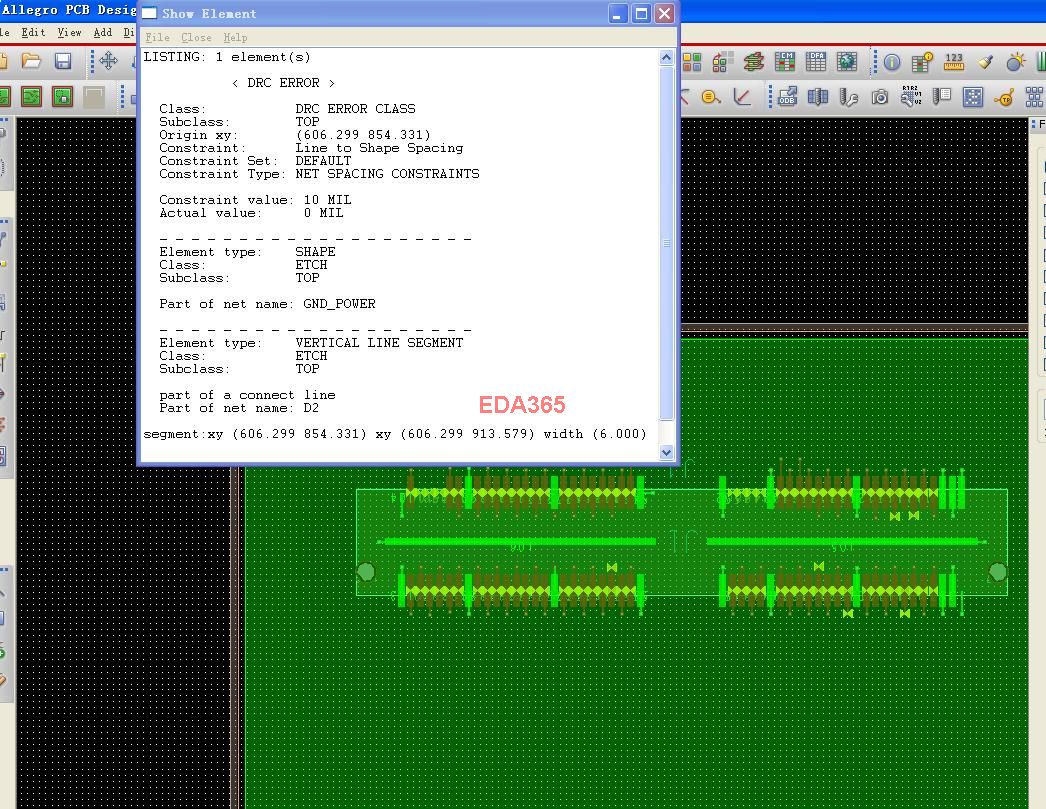The width and height of the screenshot is (1046, 809).
Task: Click the 'DRC ERROR CLASS' text
Action: click(x=355, y=108)
